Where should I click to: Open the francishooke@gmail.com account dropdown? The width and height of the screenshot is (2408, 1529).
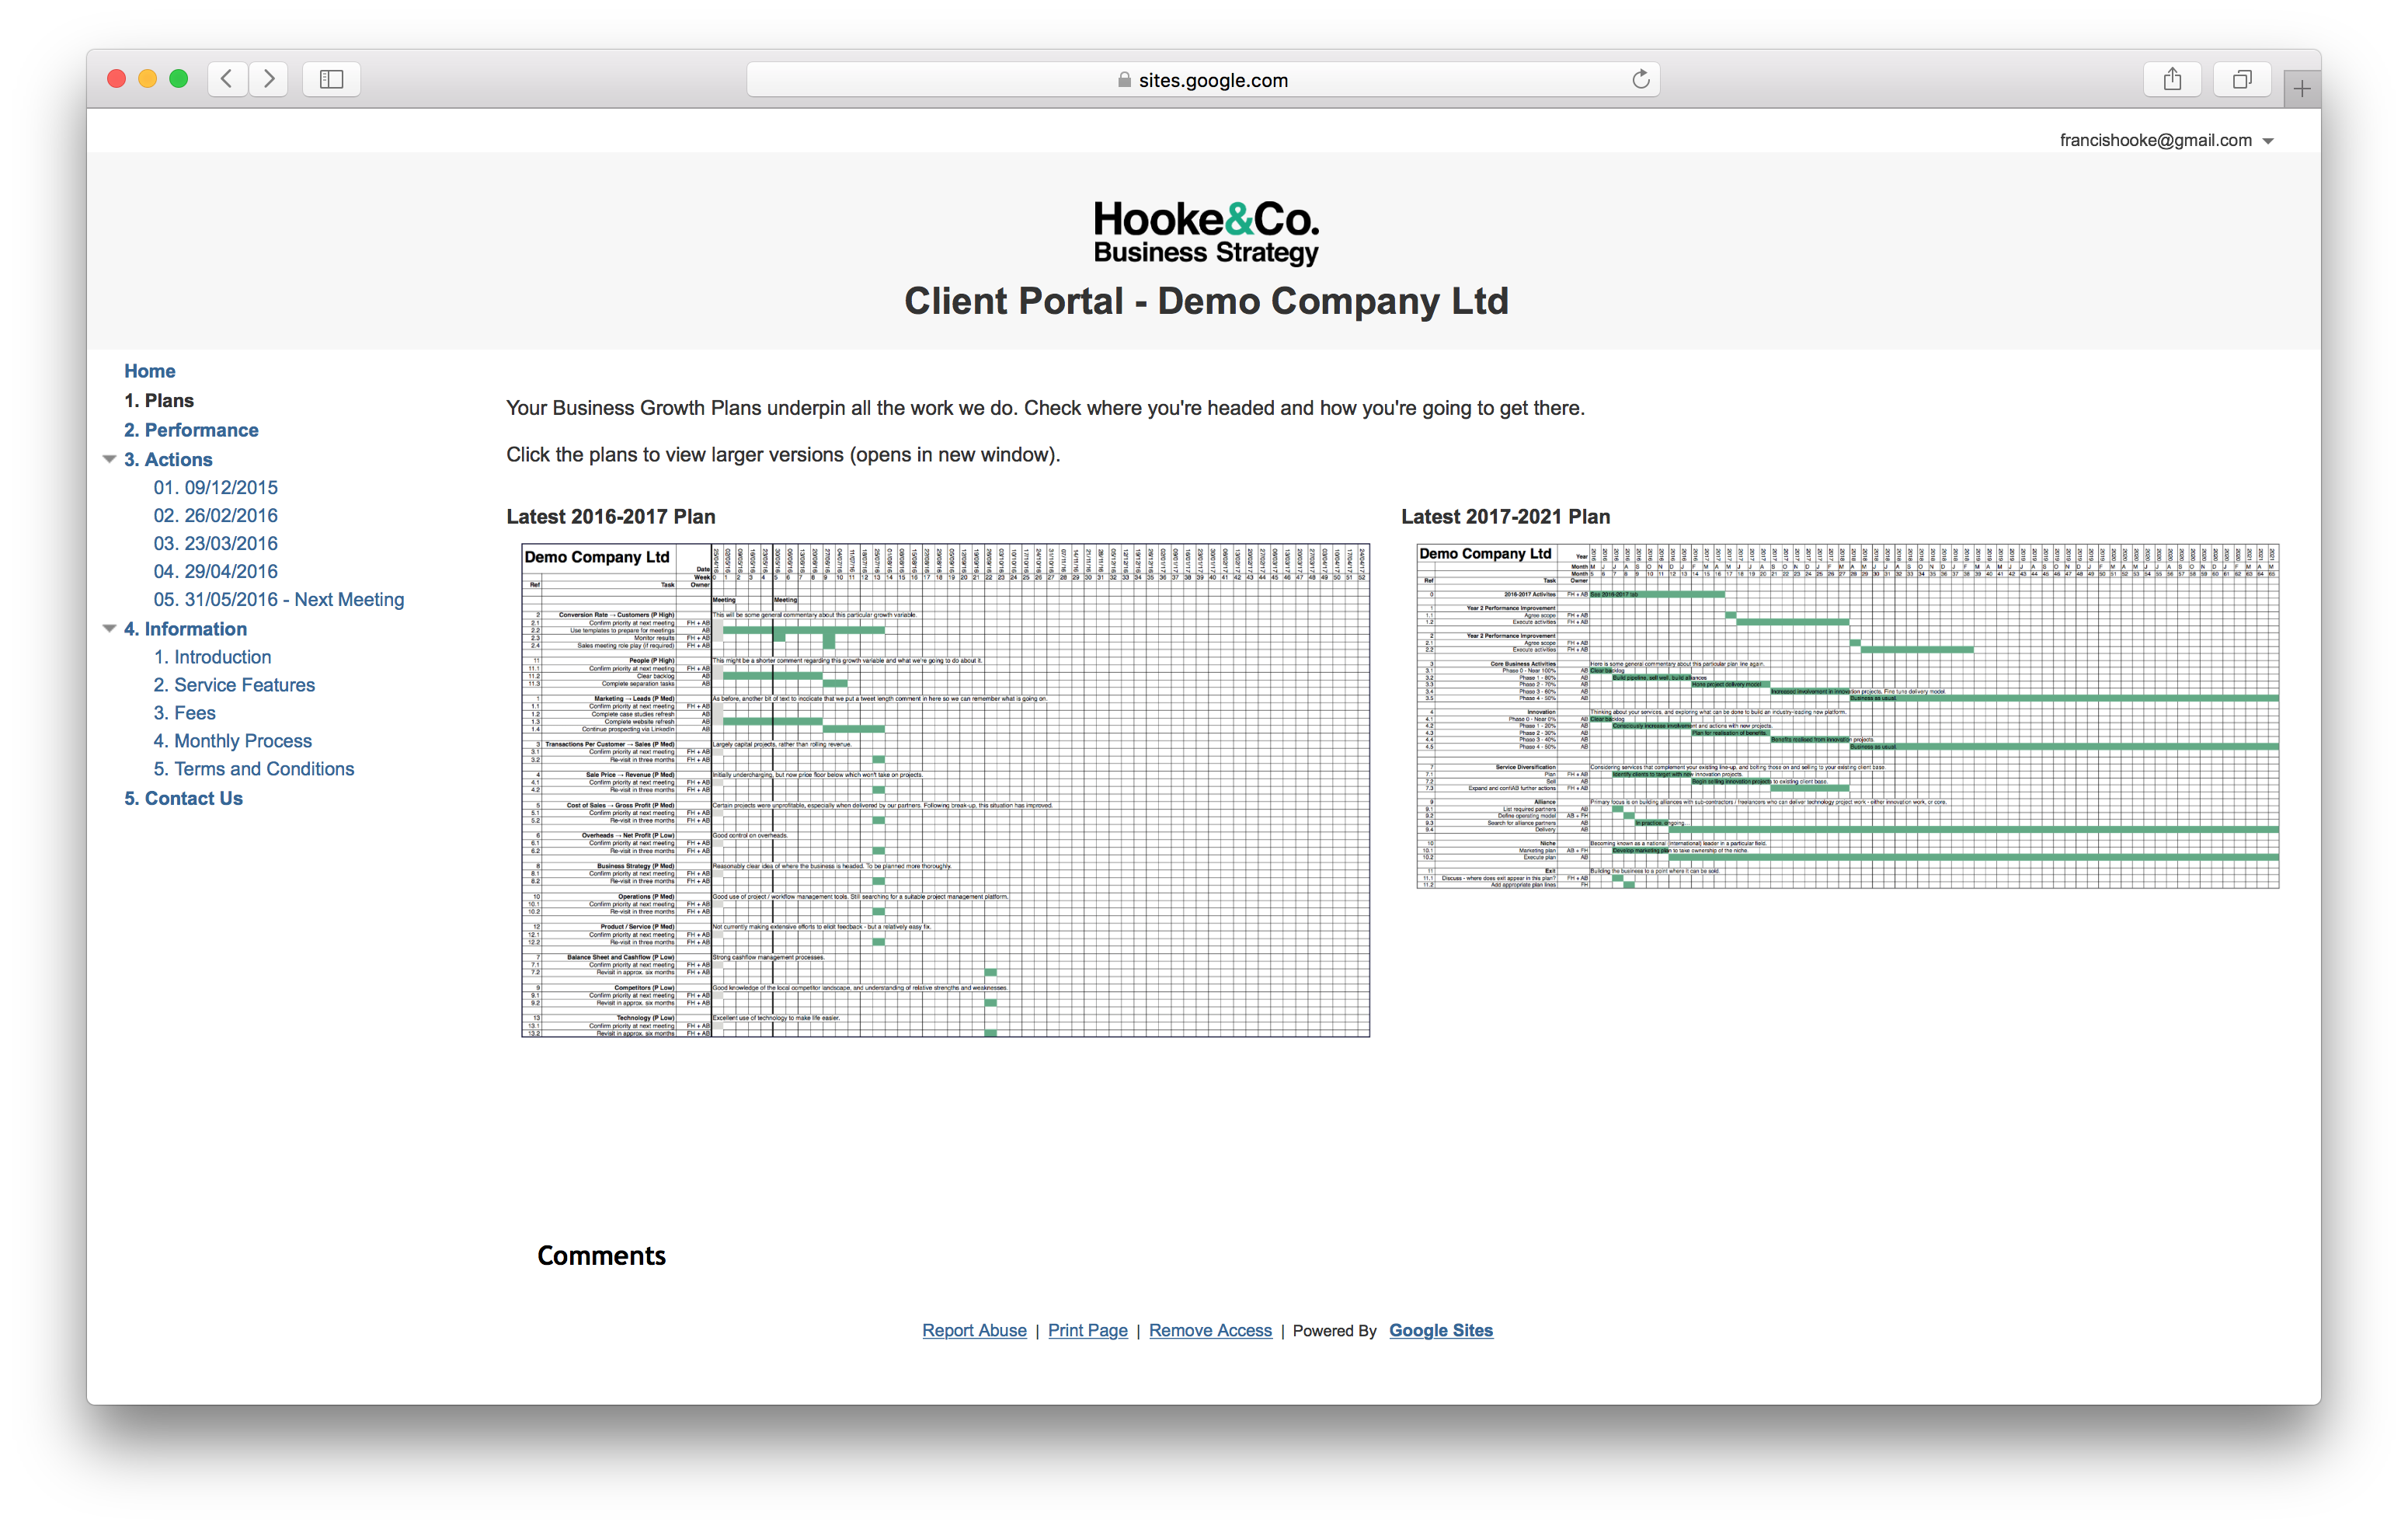[2268, 141]
